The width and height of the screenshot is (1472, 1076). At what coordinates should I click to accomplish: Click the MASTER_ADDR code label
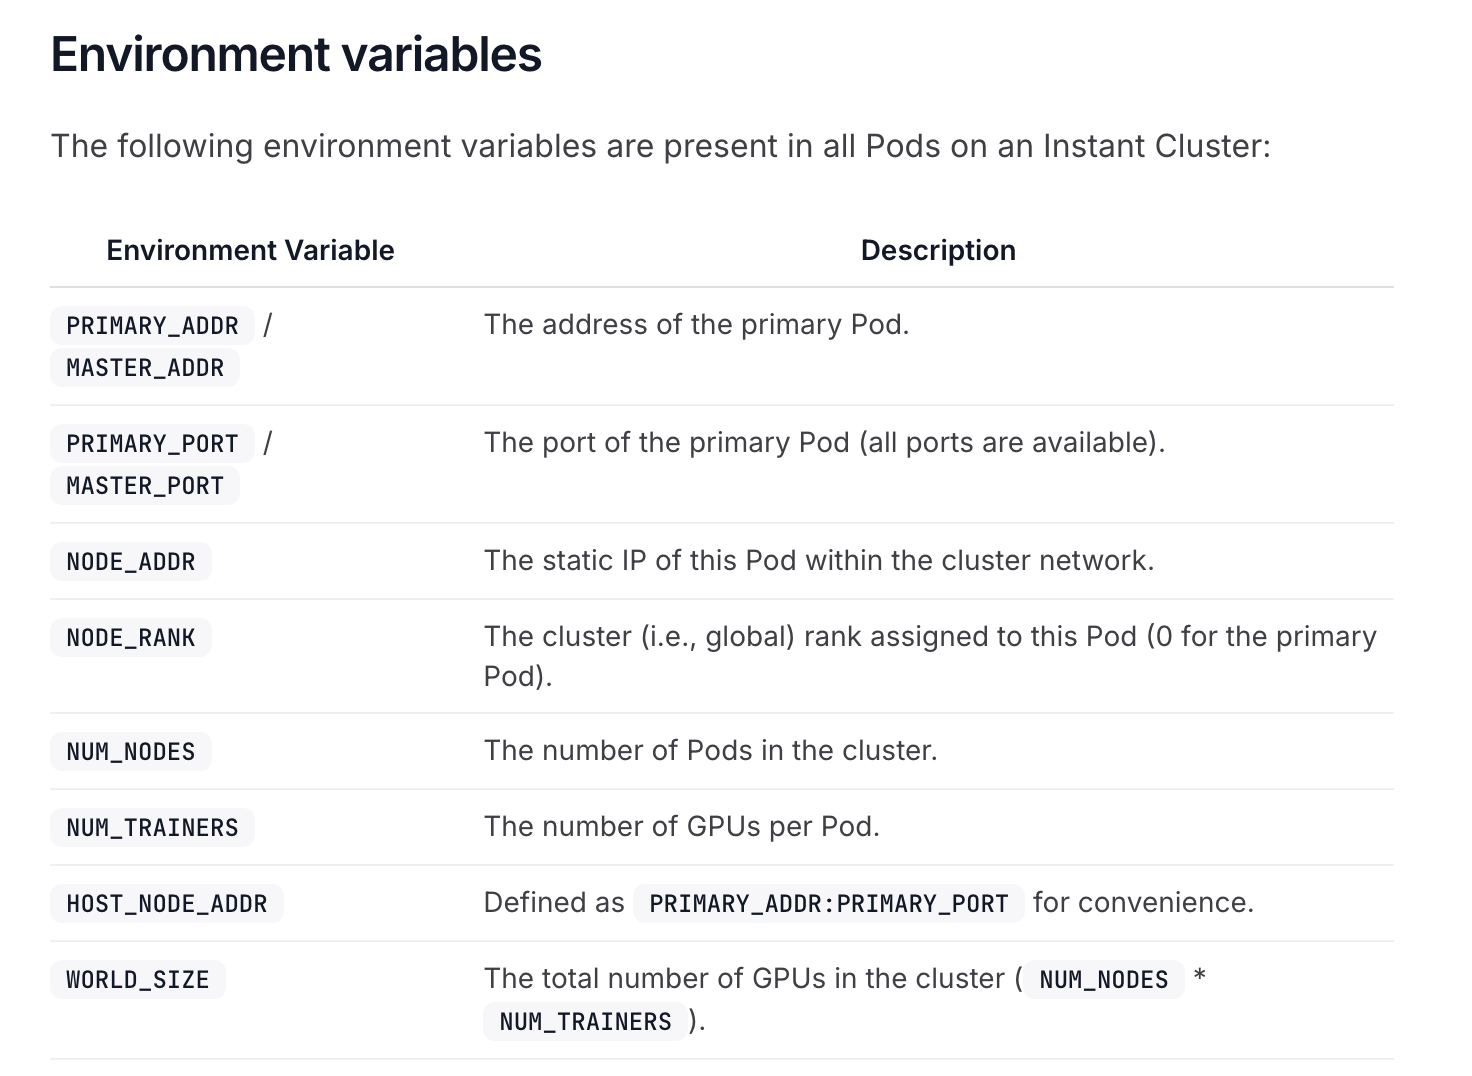(145, 368)
